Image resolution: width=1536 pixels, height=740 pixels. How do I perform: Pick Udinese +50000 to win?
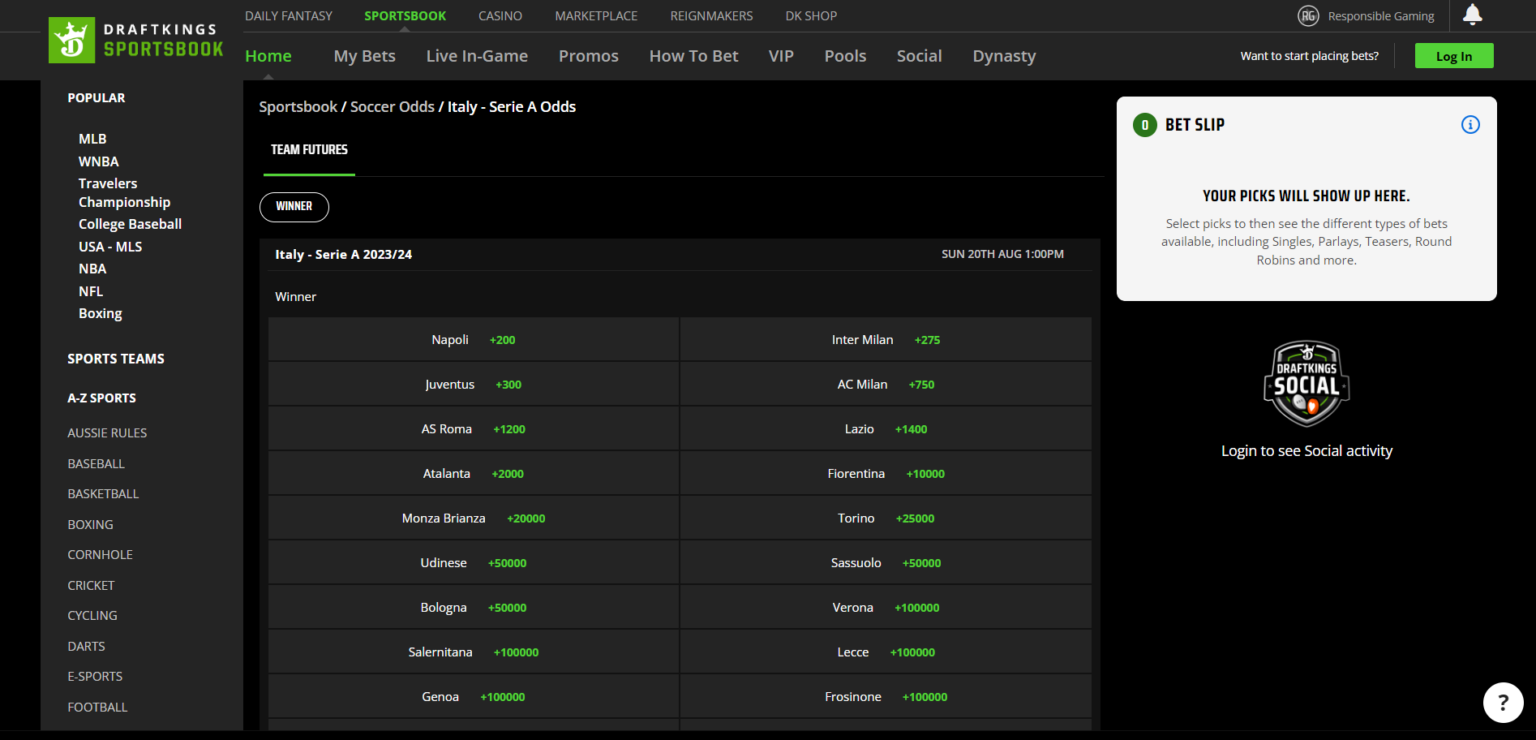(x=474, y=563)
